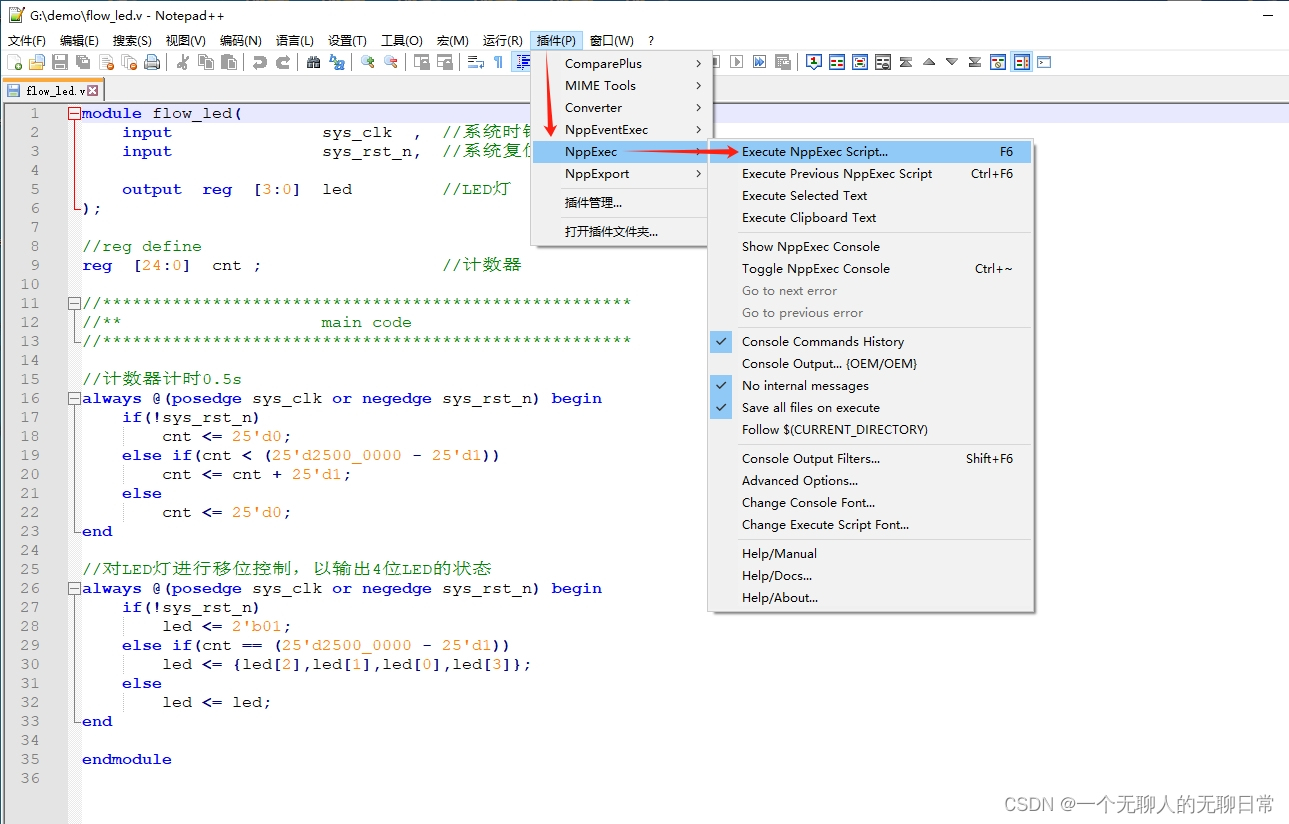
Task: Undo the last edit via the Undo arrow
Action: (259, 62)
